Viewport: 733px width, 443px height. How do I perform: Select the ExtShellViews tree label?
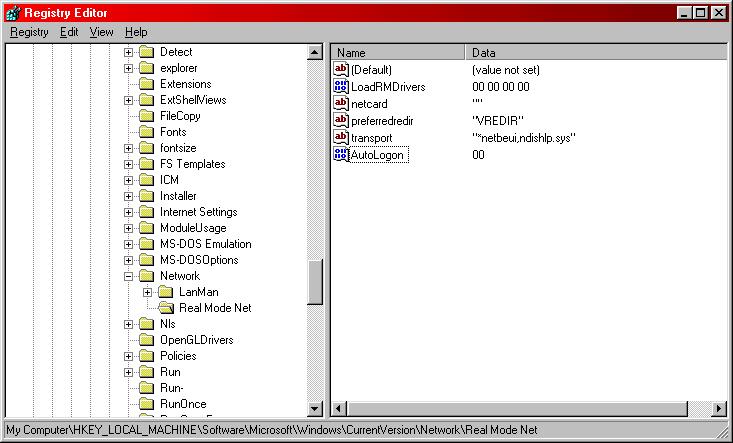coord(193,100)
